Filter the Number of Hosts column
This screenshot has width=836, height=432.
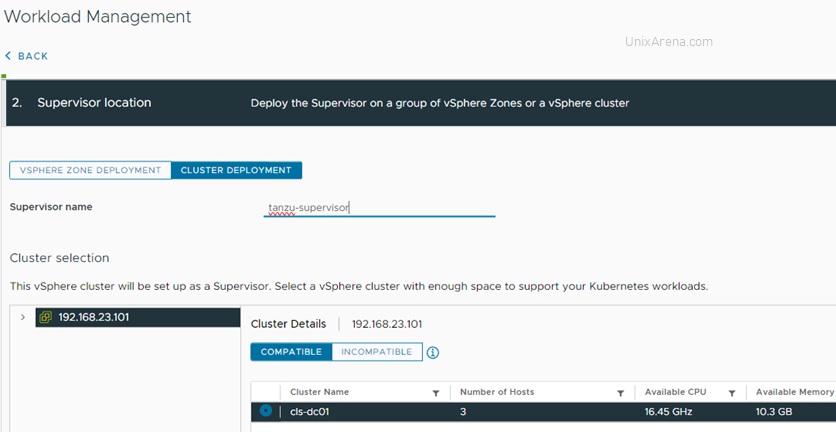[x=620, y=393]
